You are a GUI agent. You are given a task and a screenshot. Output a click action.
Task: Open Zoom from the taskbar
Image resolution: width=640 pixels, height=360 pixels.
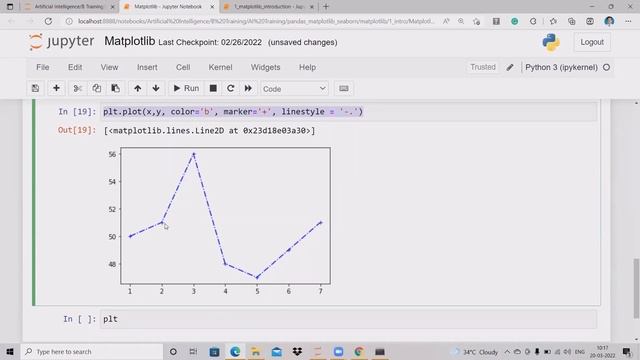click(x=338, y=351)
